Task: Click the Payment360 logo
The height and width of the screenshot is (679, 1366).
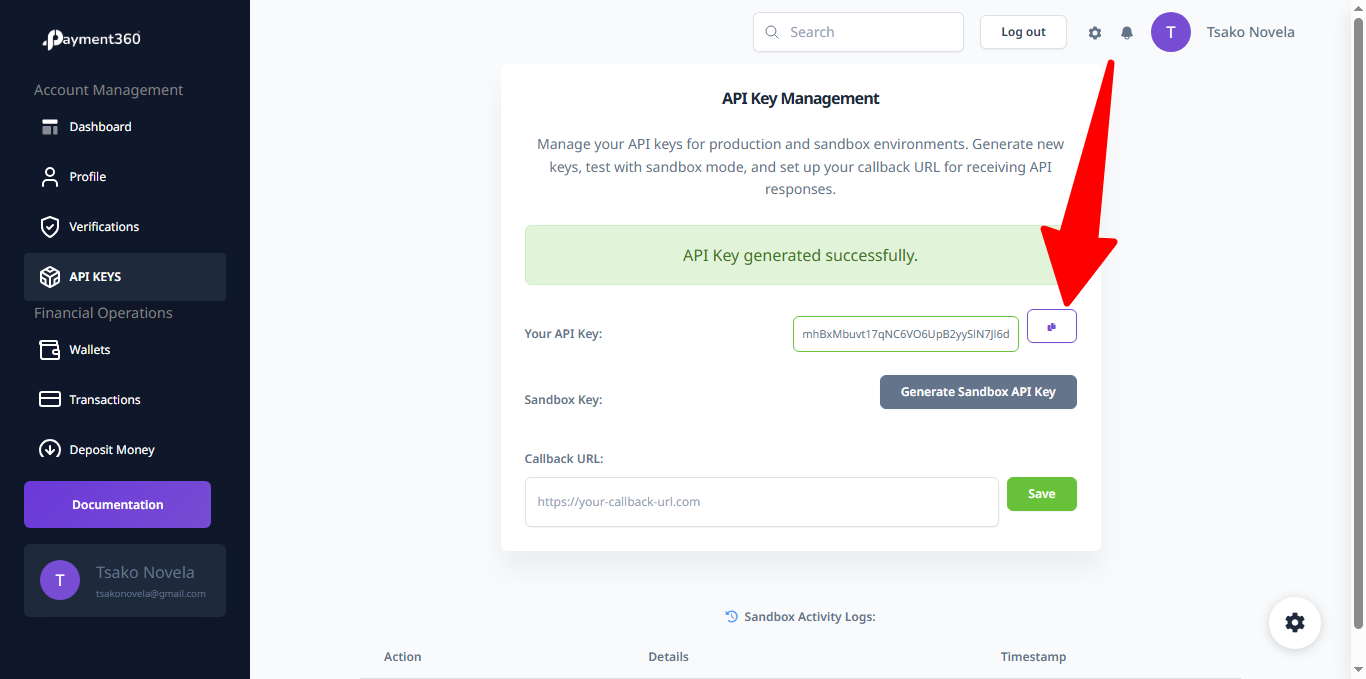Action: tap(91, 40)
